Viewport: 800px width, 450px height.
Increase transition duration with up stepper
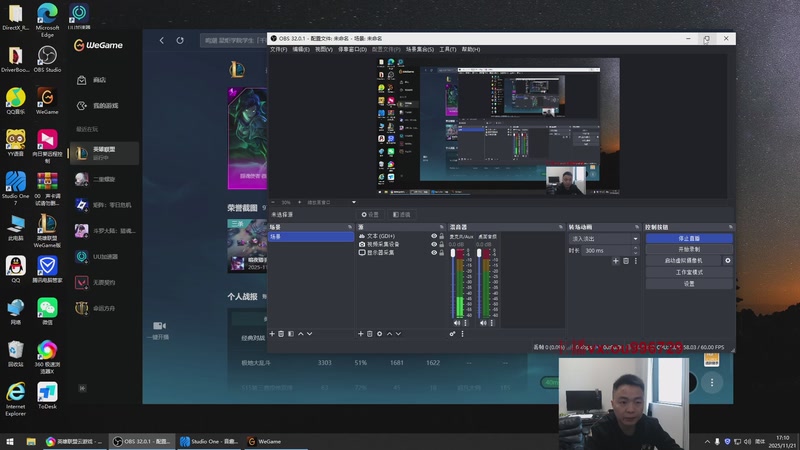636,248
